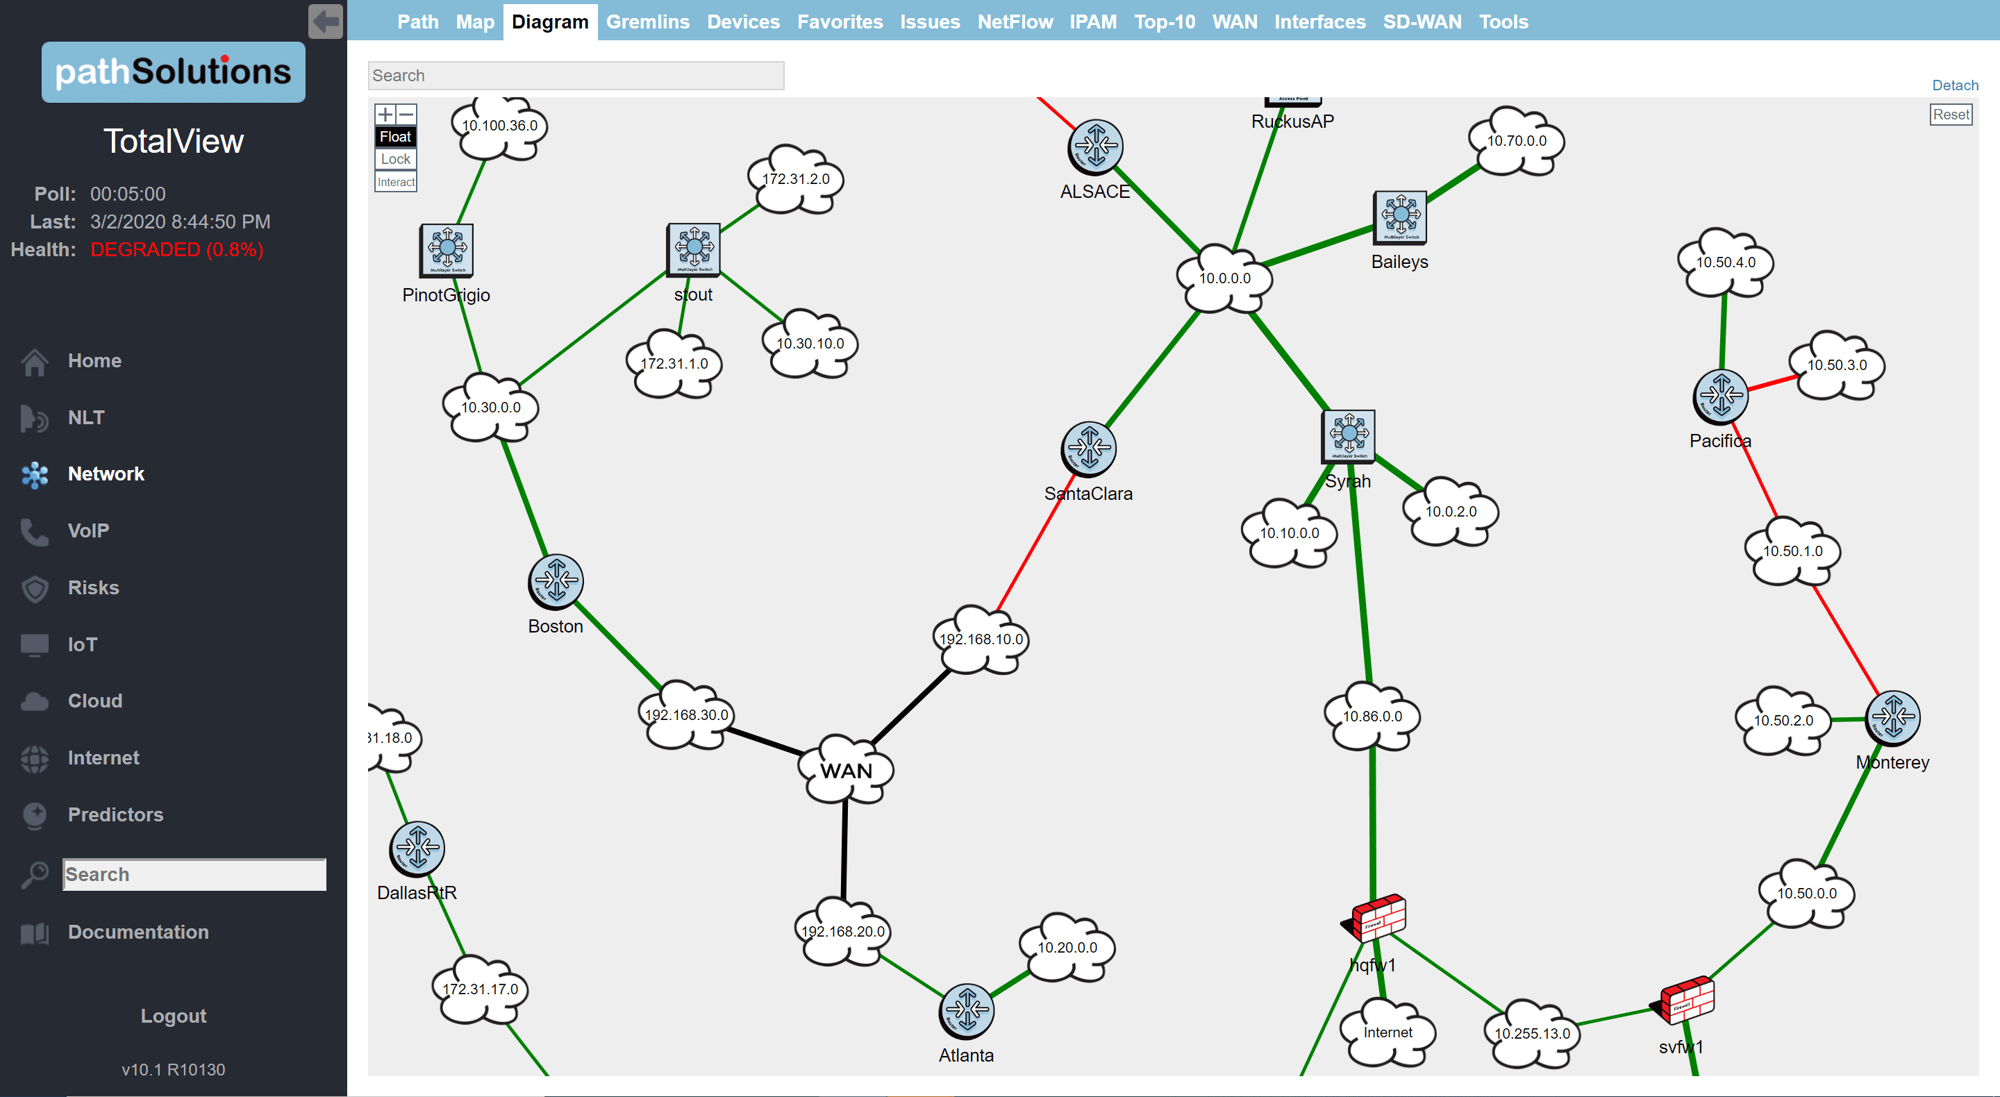Select the SantaClara router icon
The width and height of the screenshot is (2000, 1097).
pyautogui.click(x=1089, y=449)
